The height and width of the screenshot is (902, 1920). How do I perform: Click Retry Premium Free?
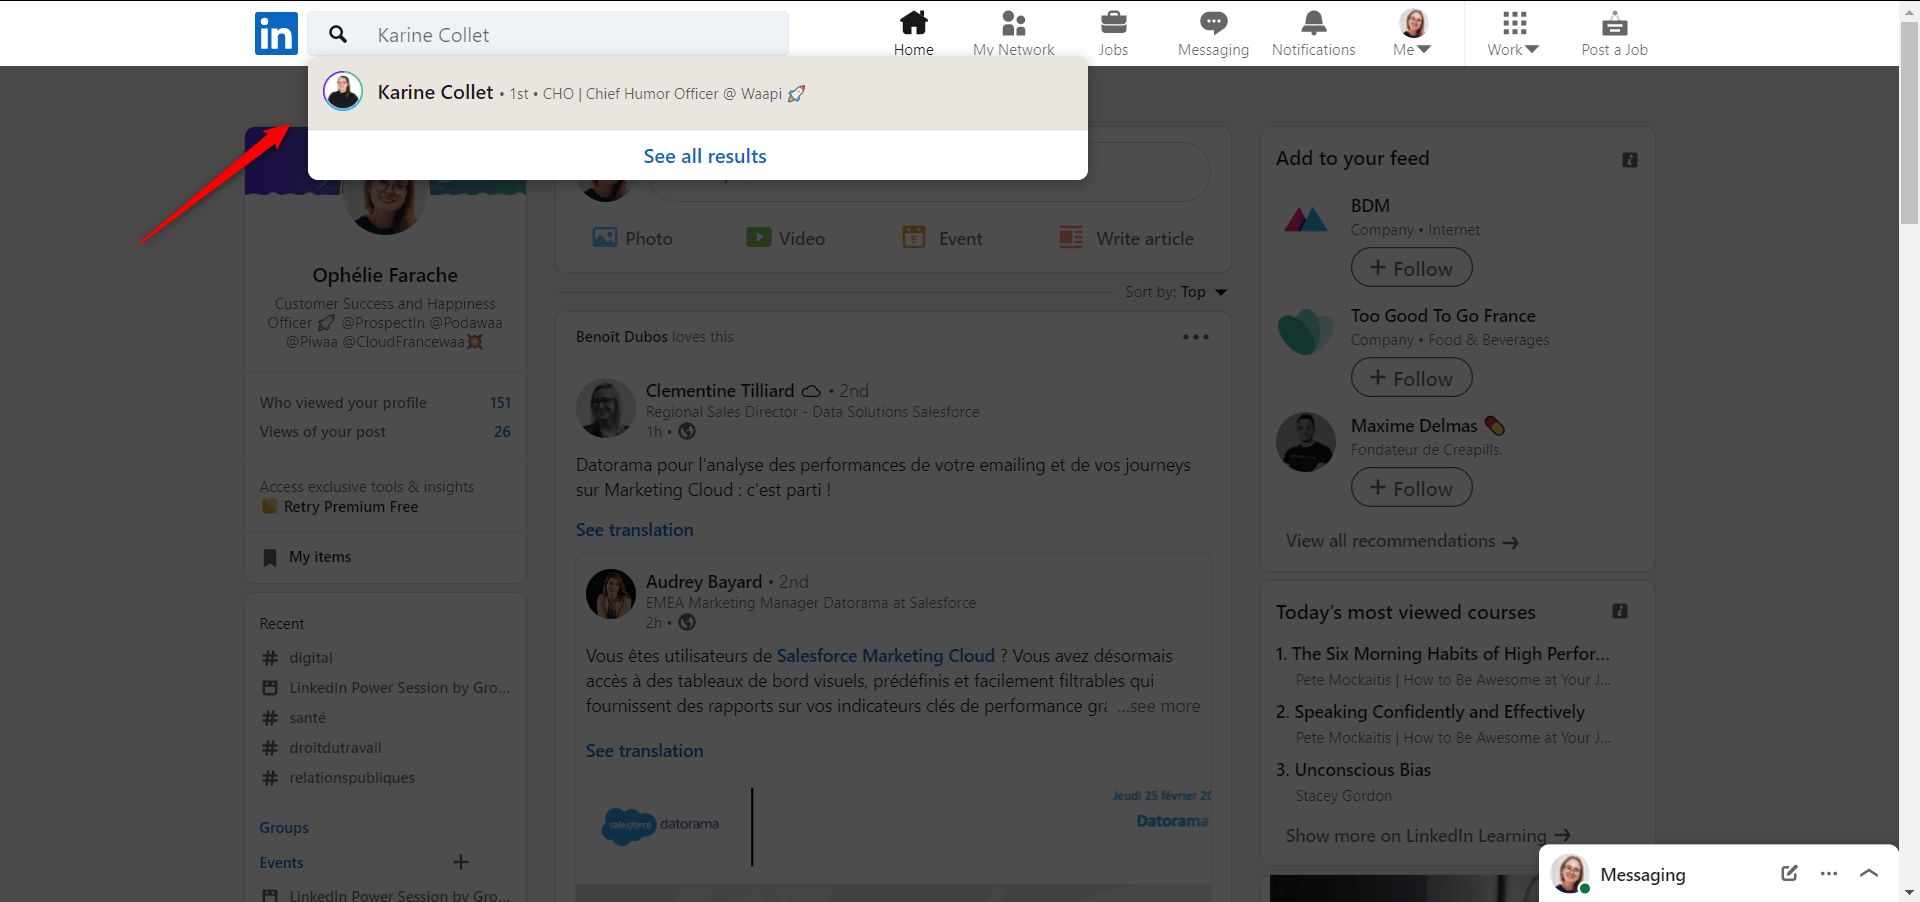(x=350, y=507)
